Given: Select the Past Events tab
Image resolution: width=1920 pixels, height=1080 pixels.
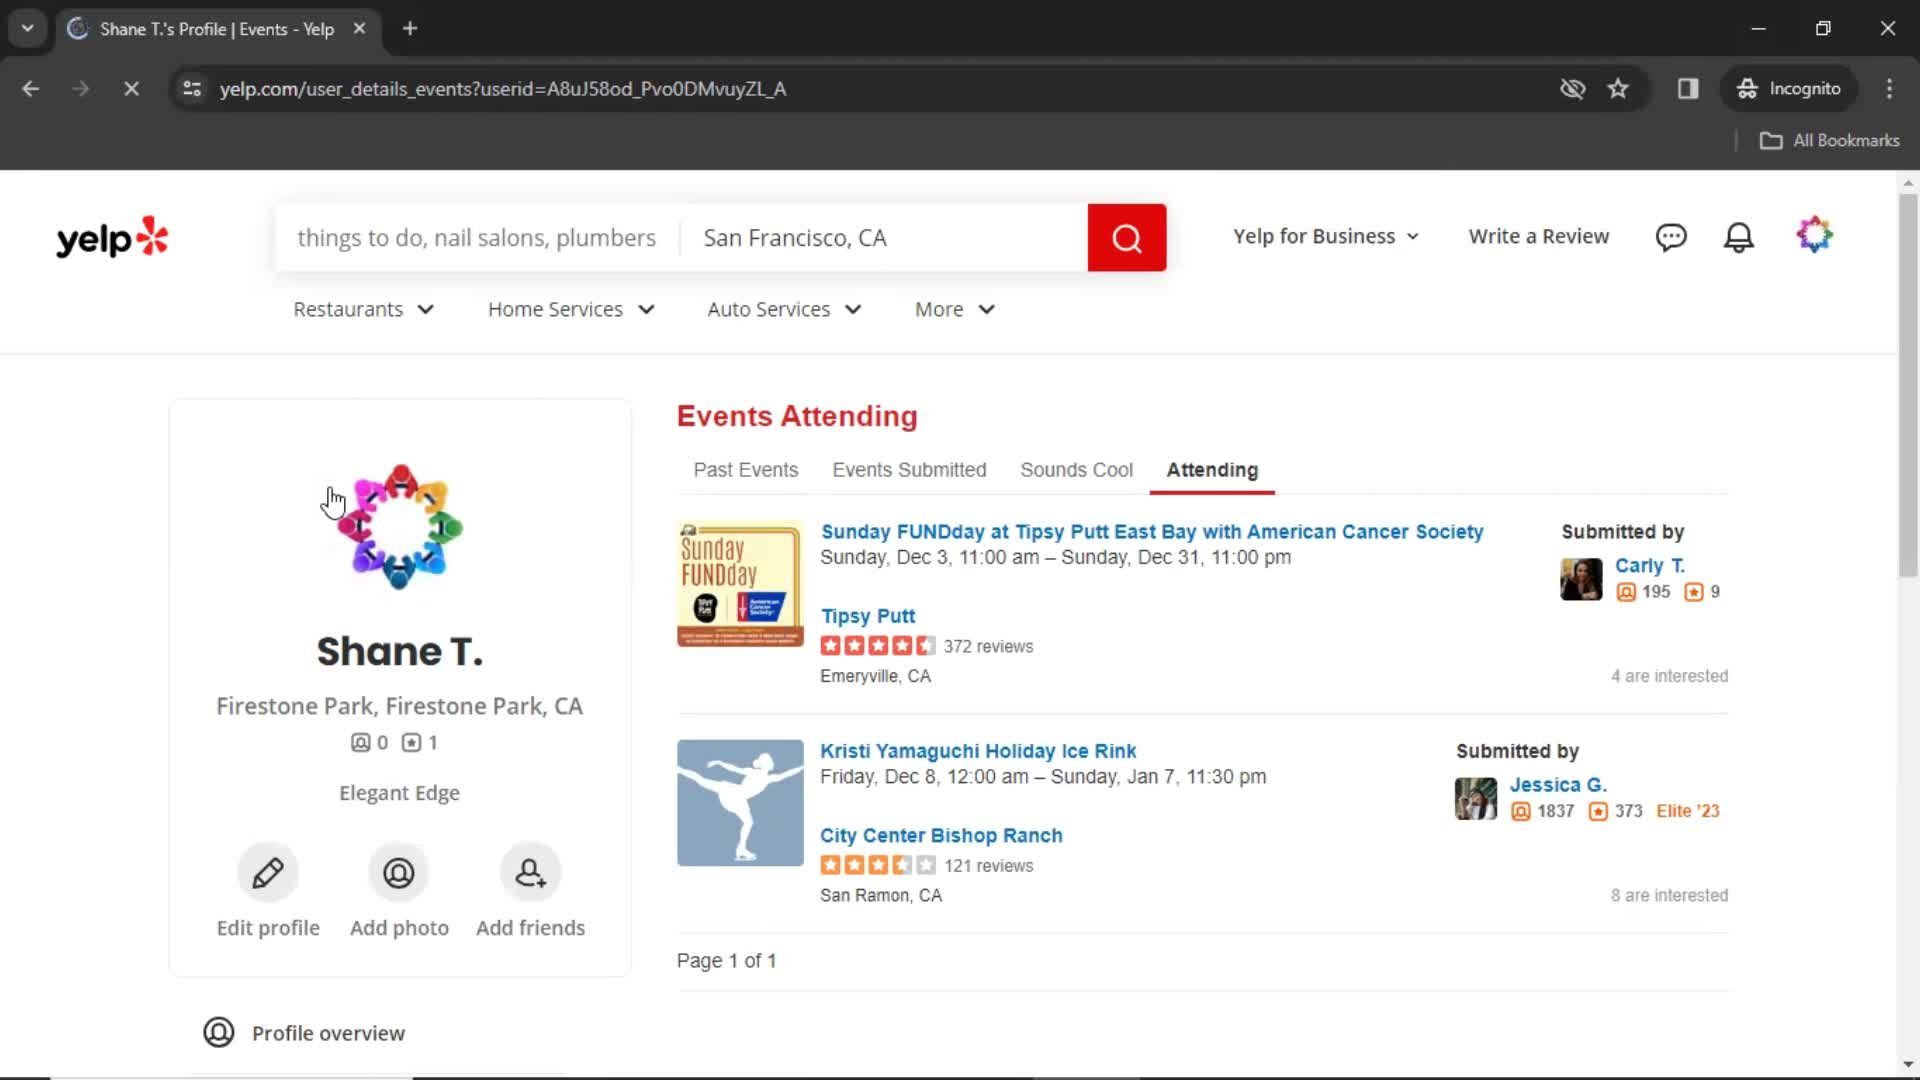Looking at the screenshot, I should [745, 469].
